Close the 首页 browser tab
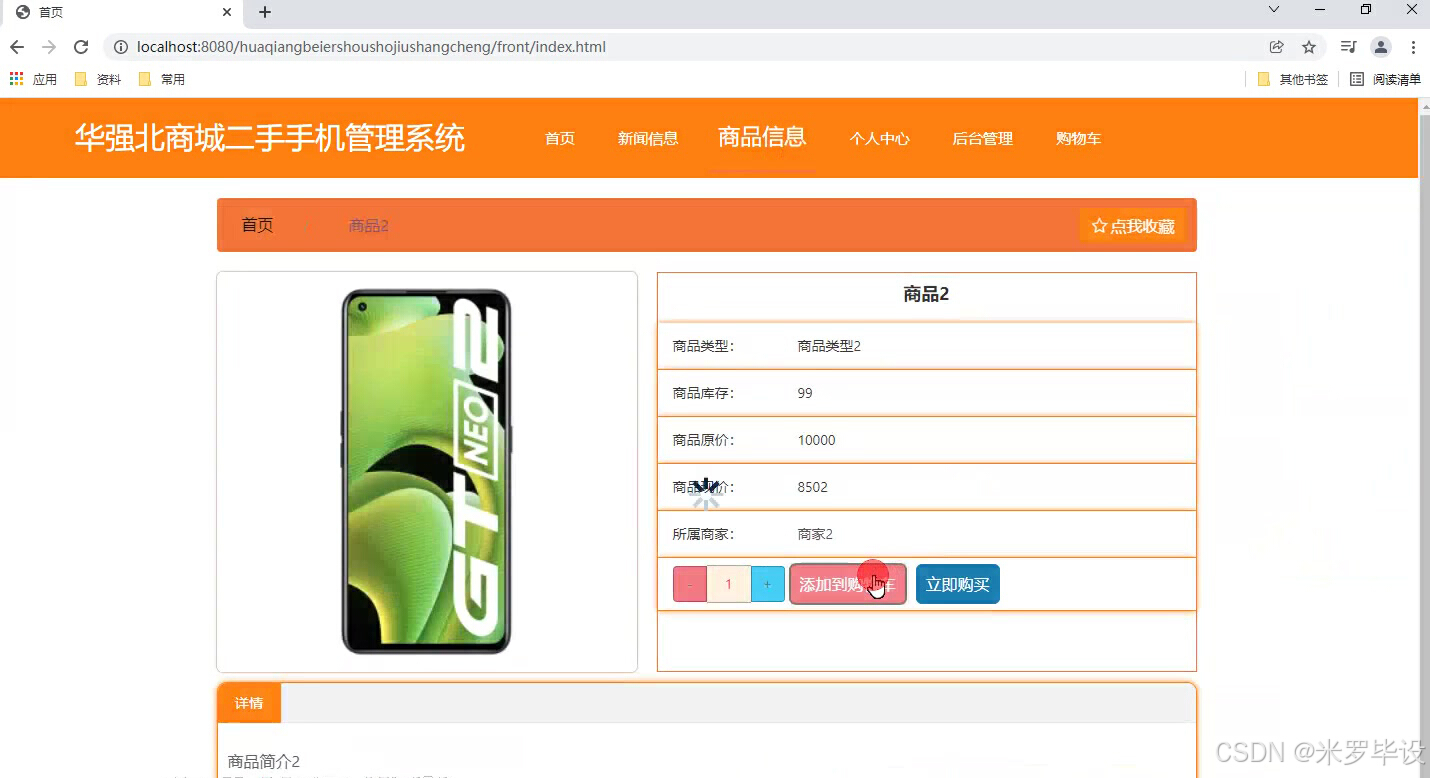 (227, 12)
